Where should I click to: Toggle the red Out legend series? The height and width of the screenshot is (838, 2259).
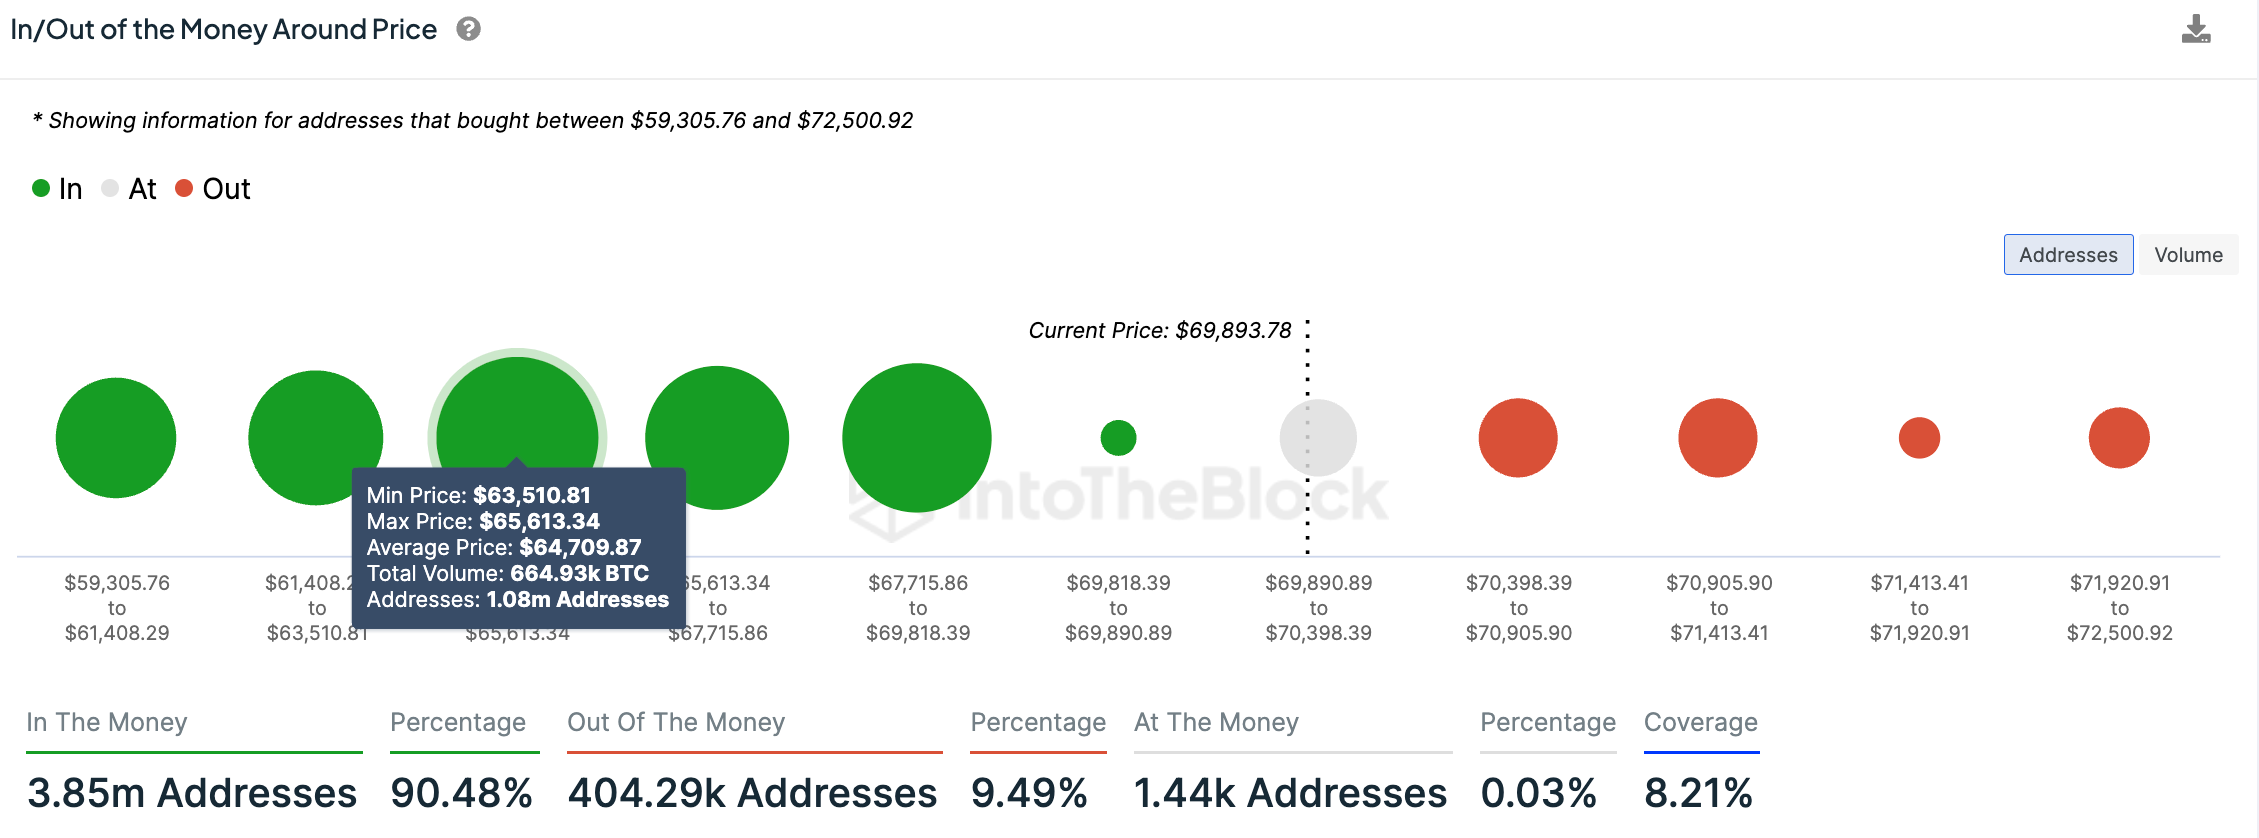(x=212, y=189)
